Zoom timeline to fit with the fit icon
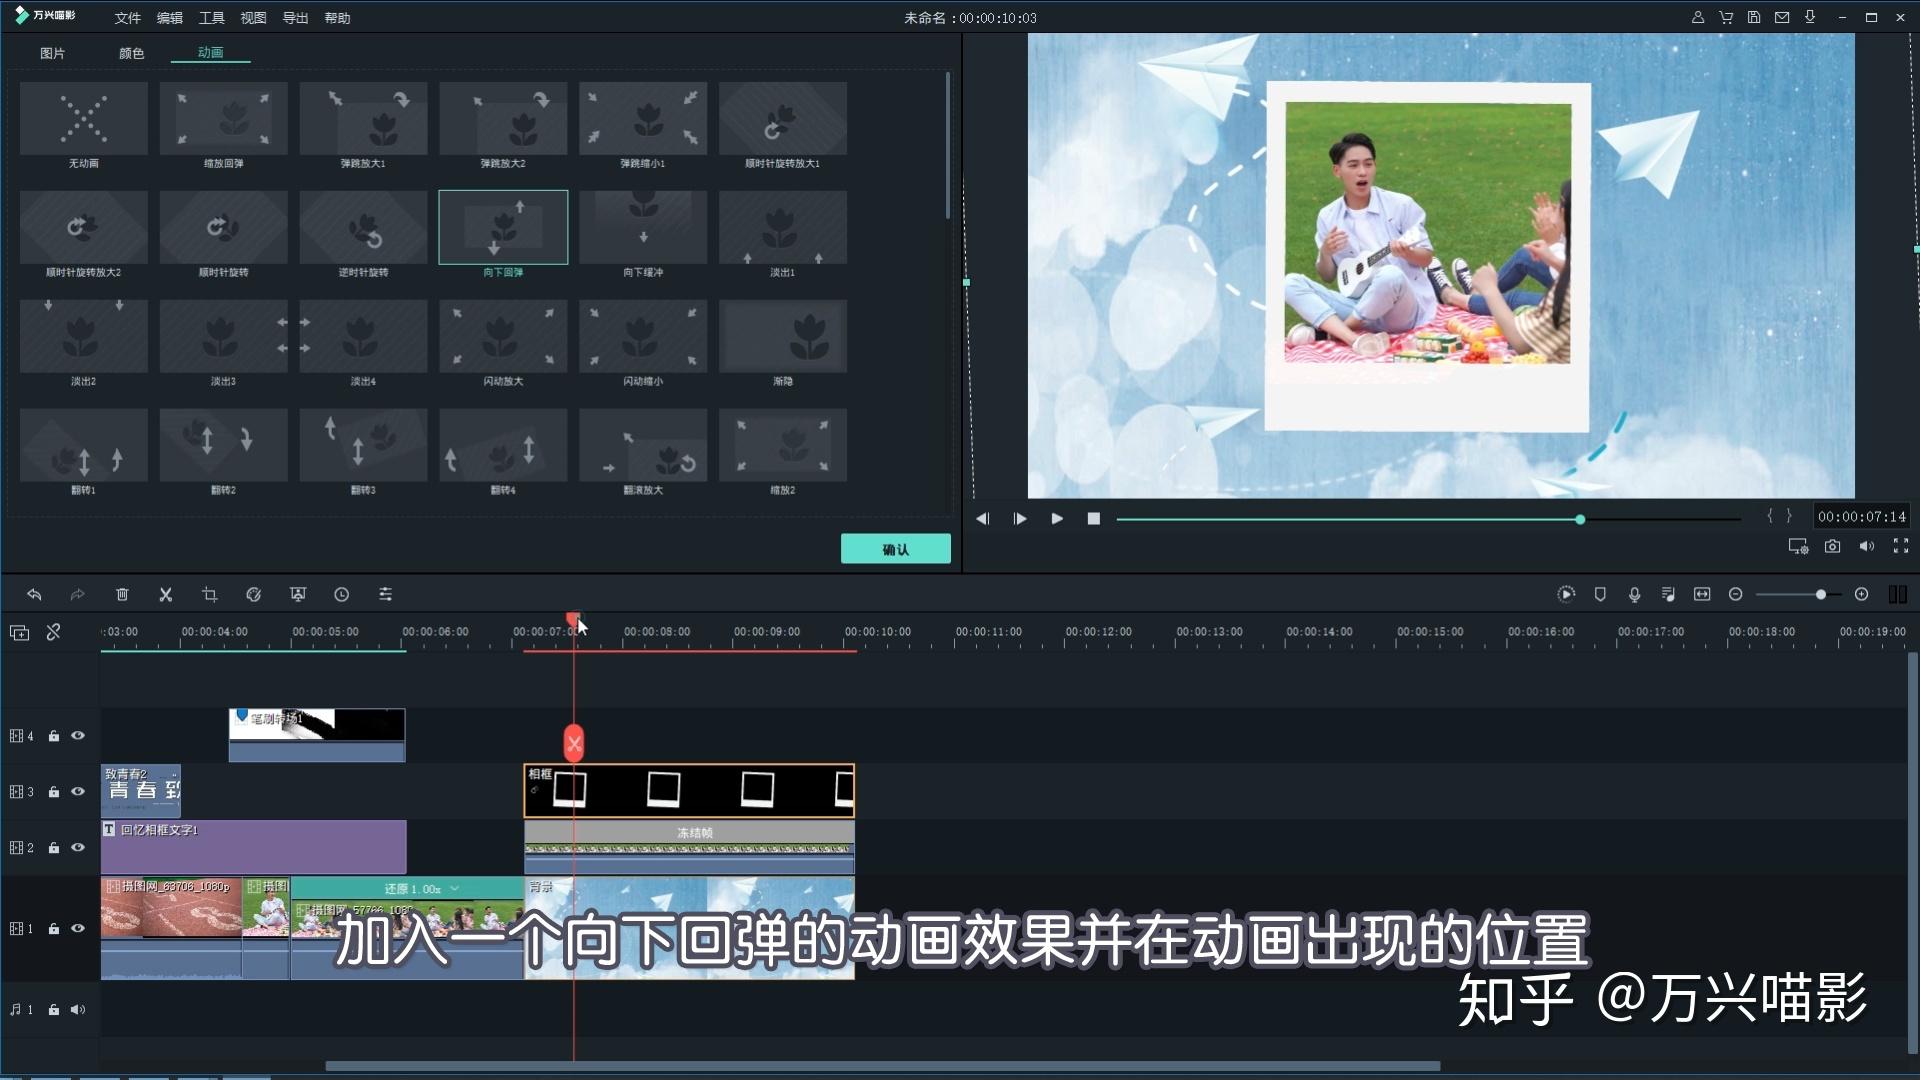The image size is (1920, 1080). pyautogui.click(x=1702, y=594)
